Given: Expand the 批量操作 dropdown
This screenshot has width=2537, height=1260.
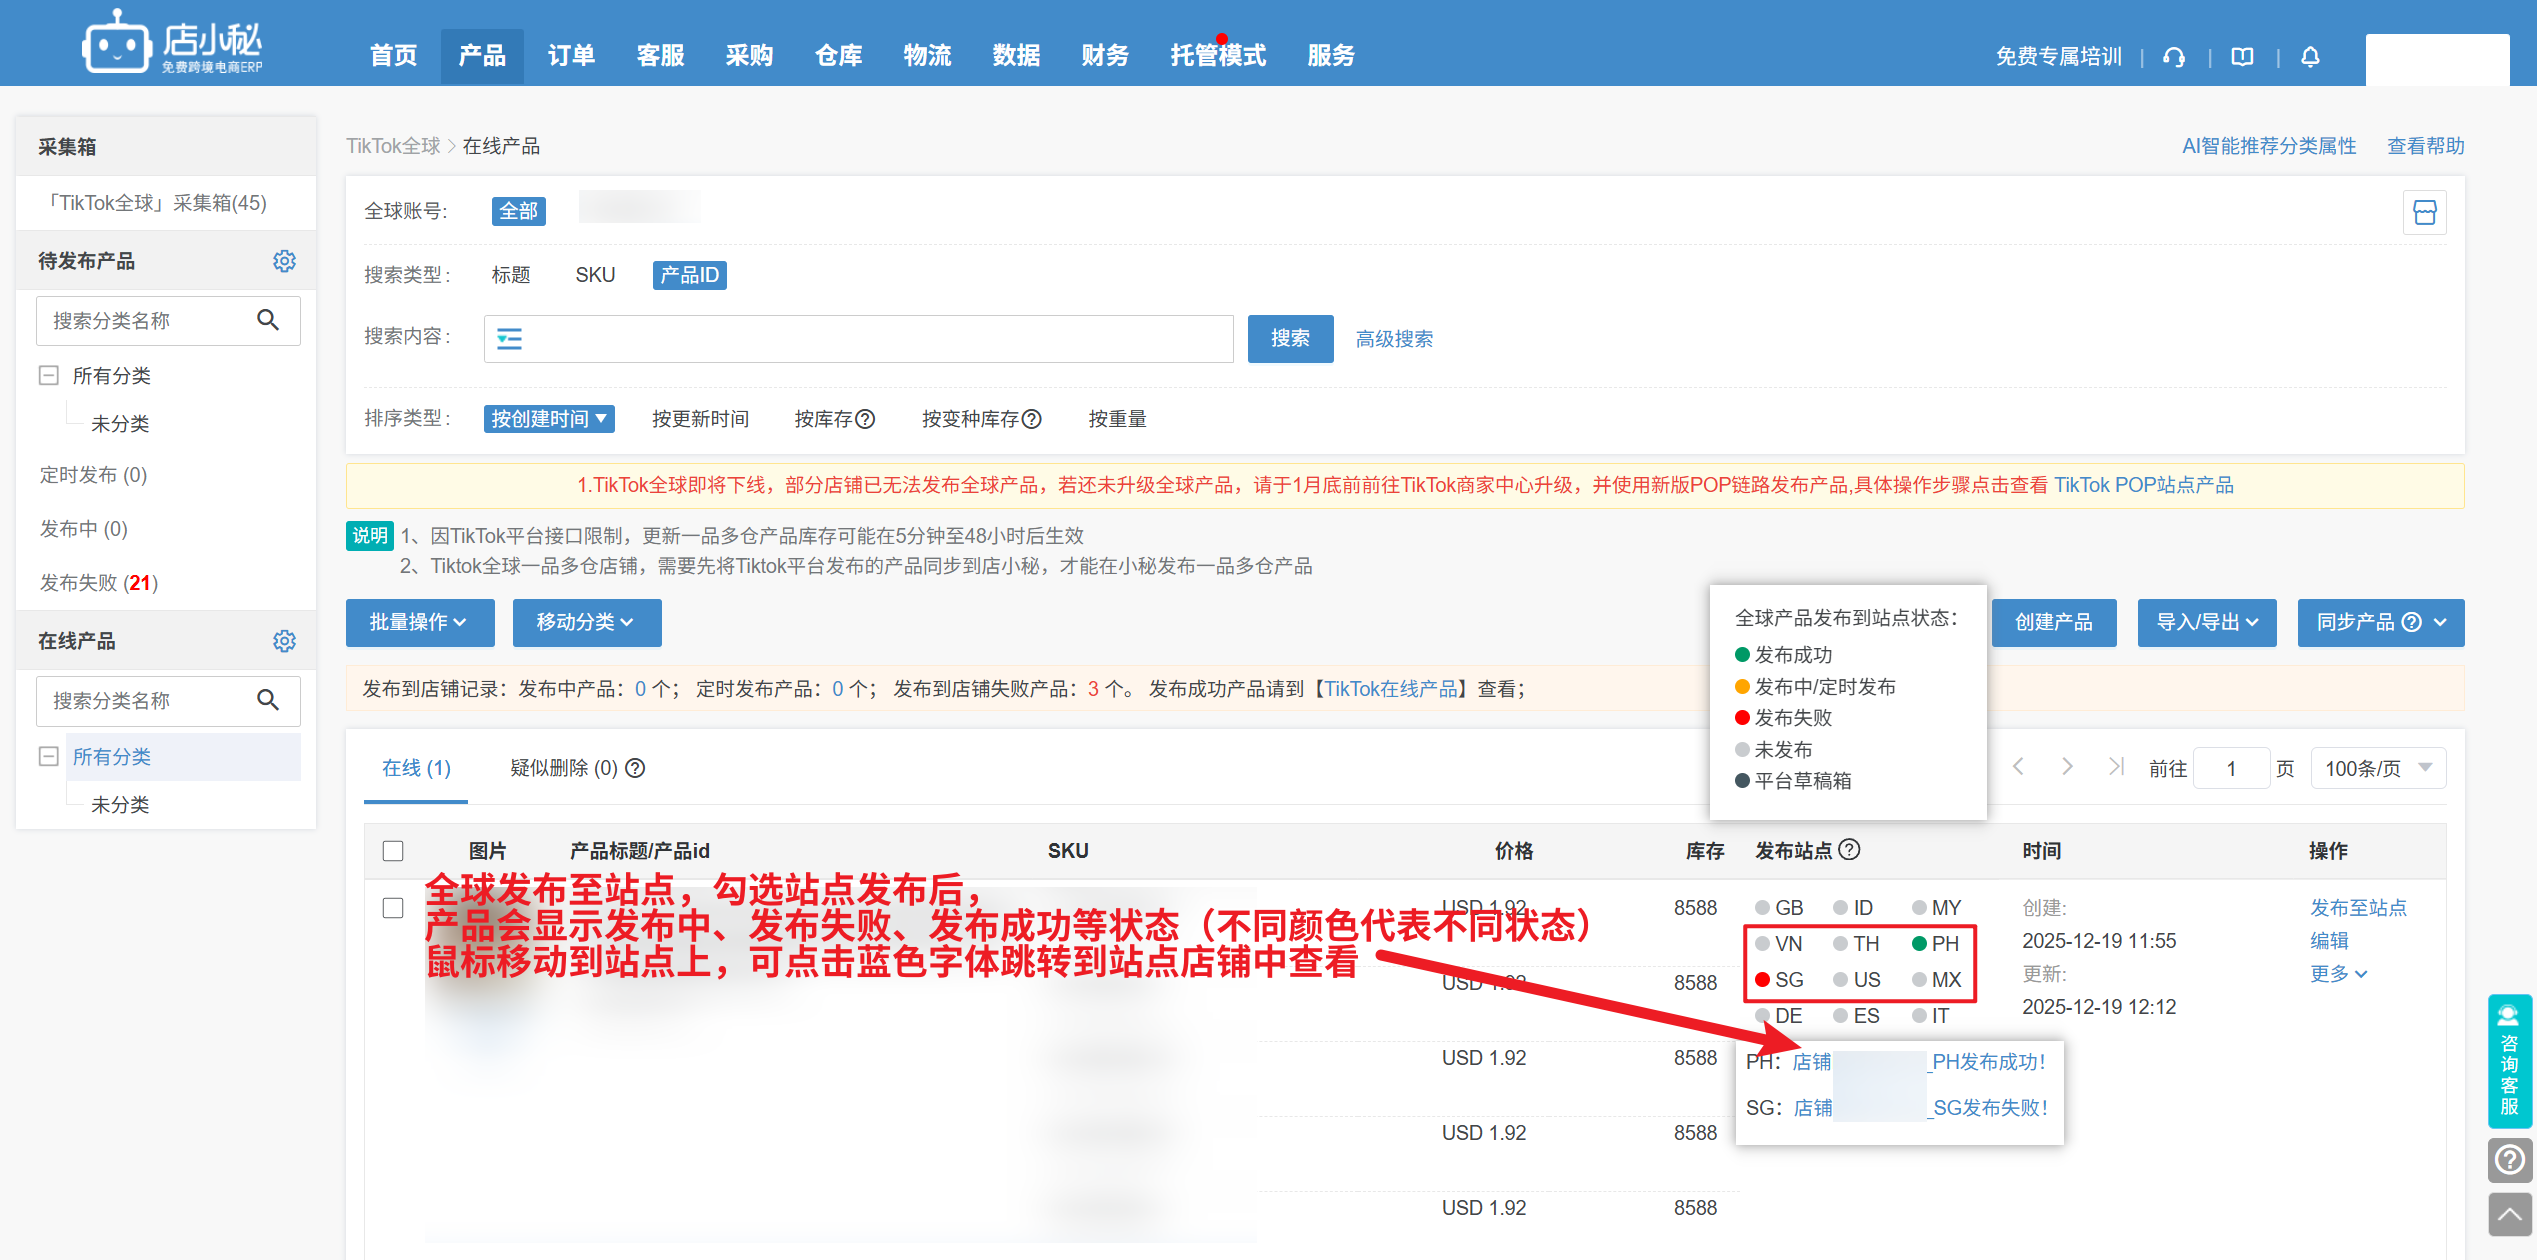Looking at the screenshot, I should click(419, 623).
